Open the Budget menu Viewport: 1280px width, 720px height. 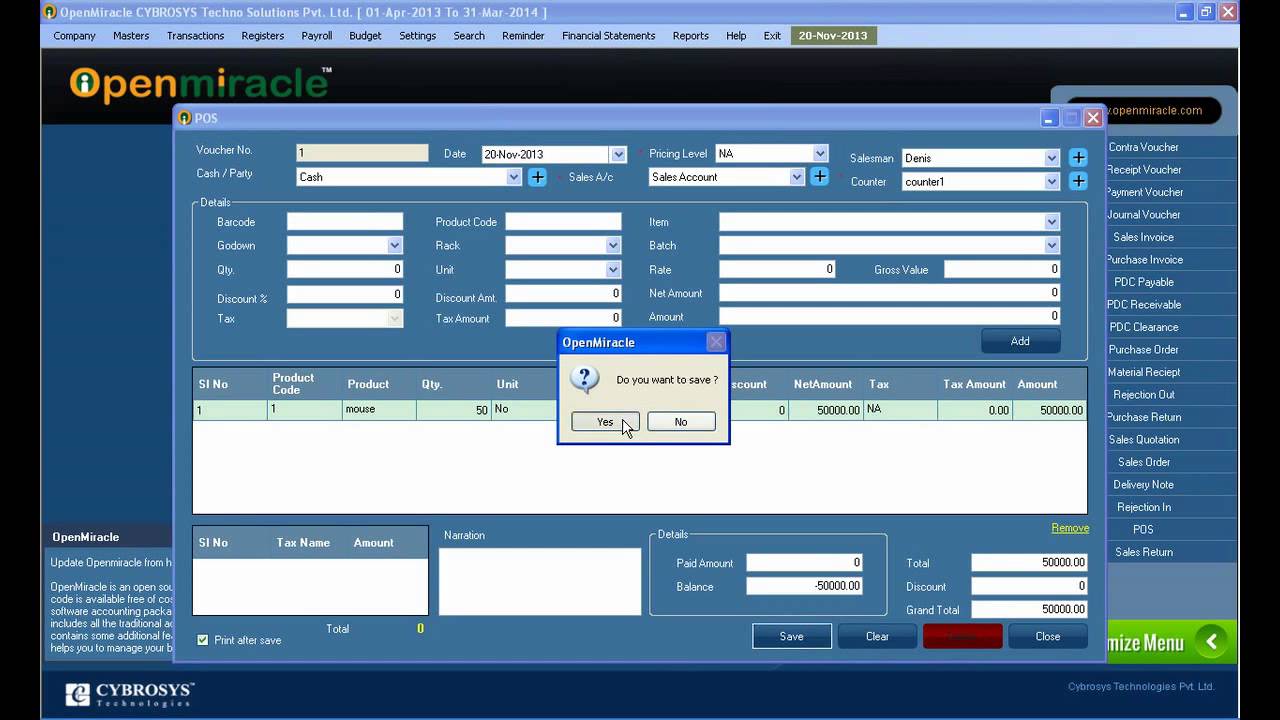[365, 36]
